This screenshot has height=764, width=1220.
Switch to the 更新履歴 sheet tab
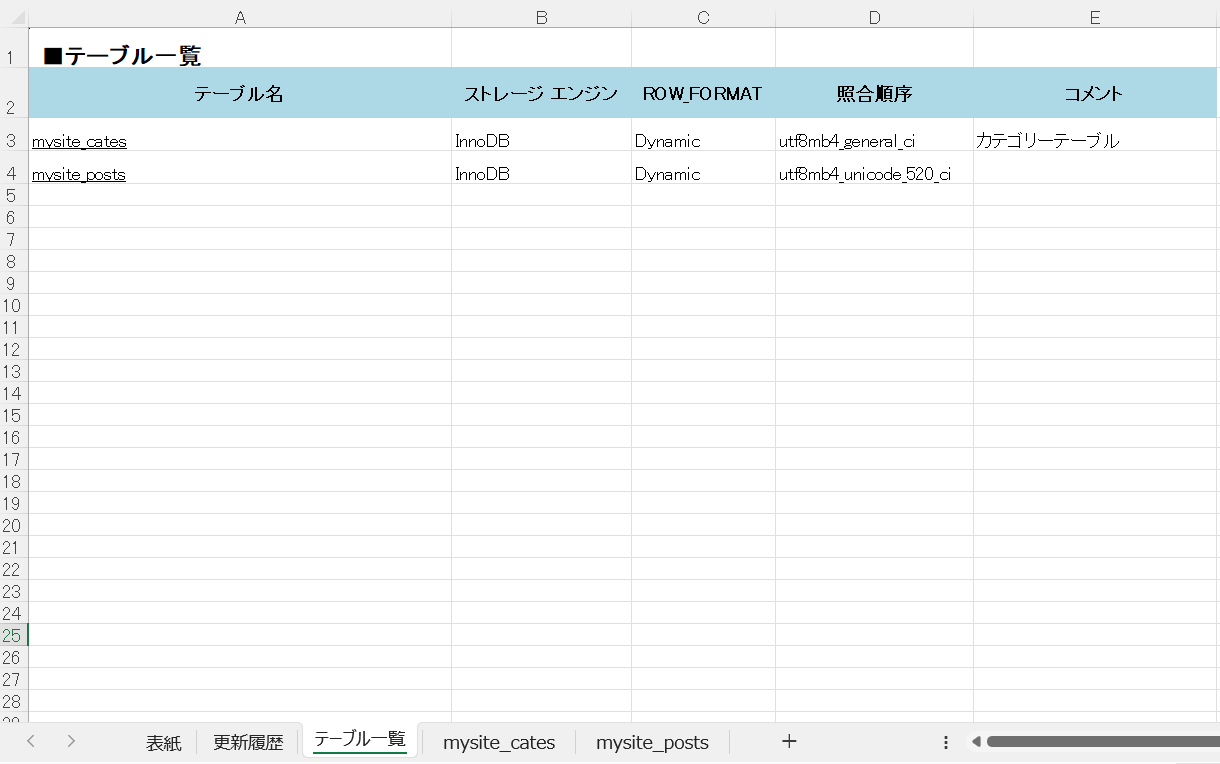(x=248, y=742)
